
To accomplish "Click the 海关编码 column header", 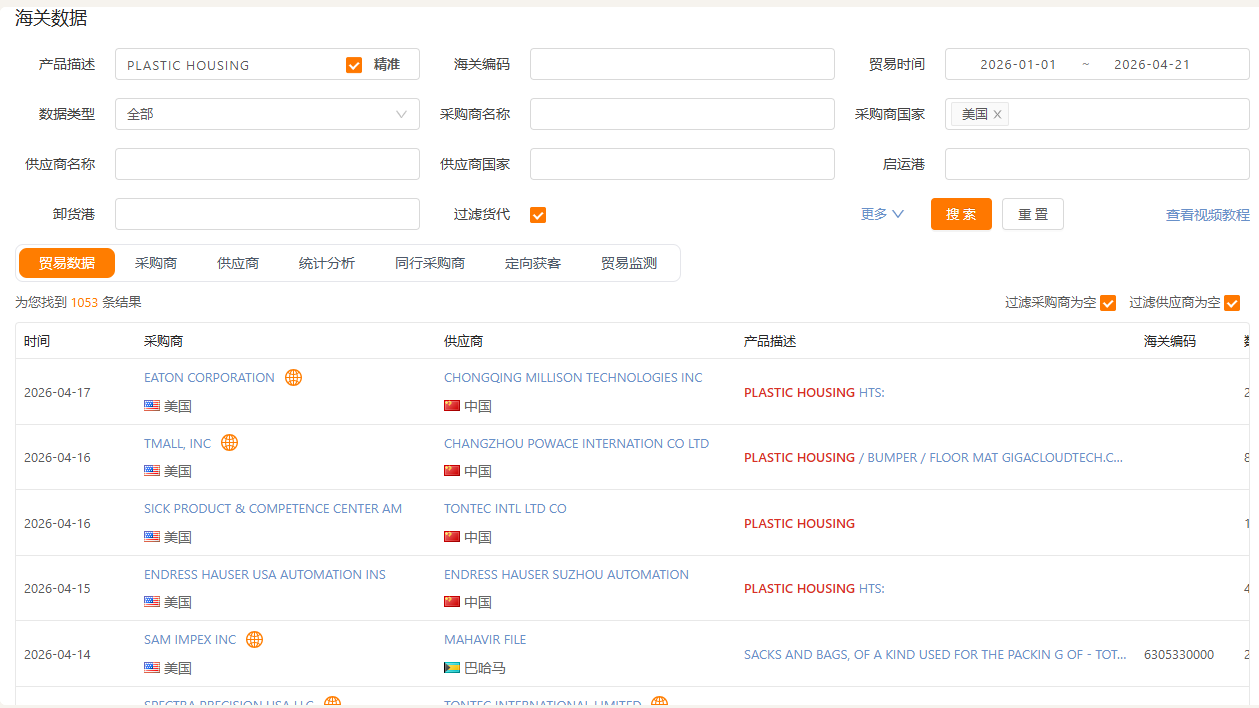I will click(x=1170, y=341).
